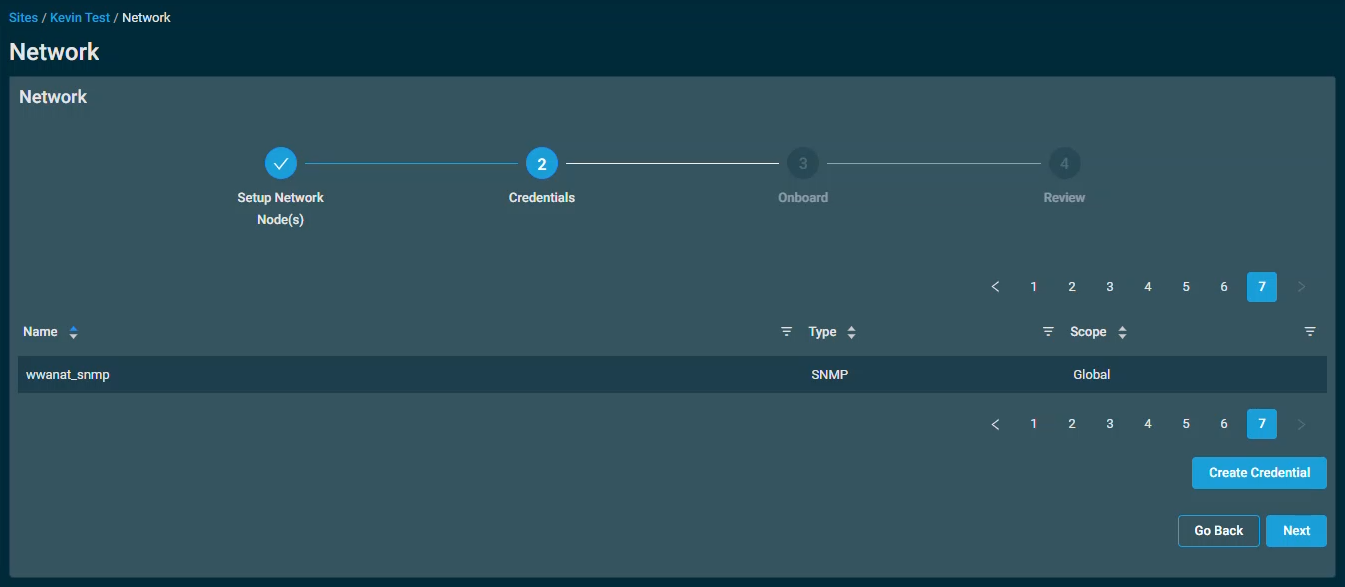The image size is (1345, 587).
Task: Open page 2 in top pagination
Action: [1072, 287]
